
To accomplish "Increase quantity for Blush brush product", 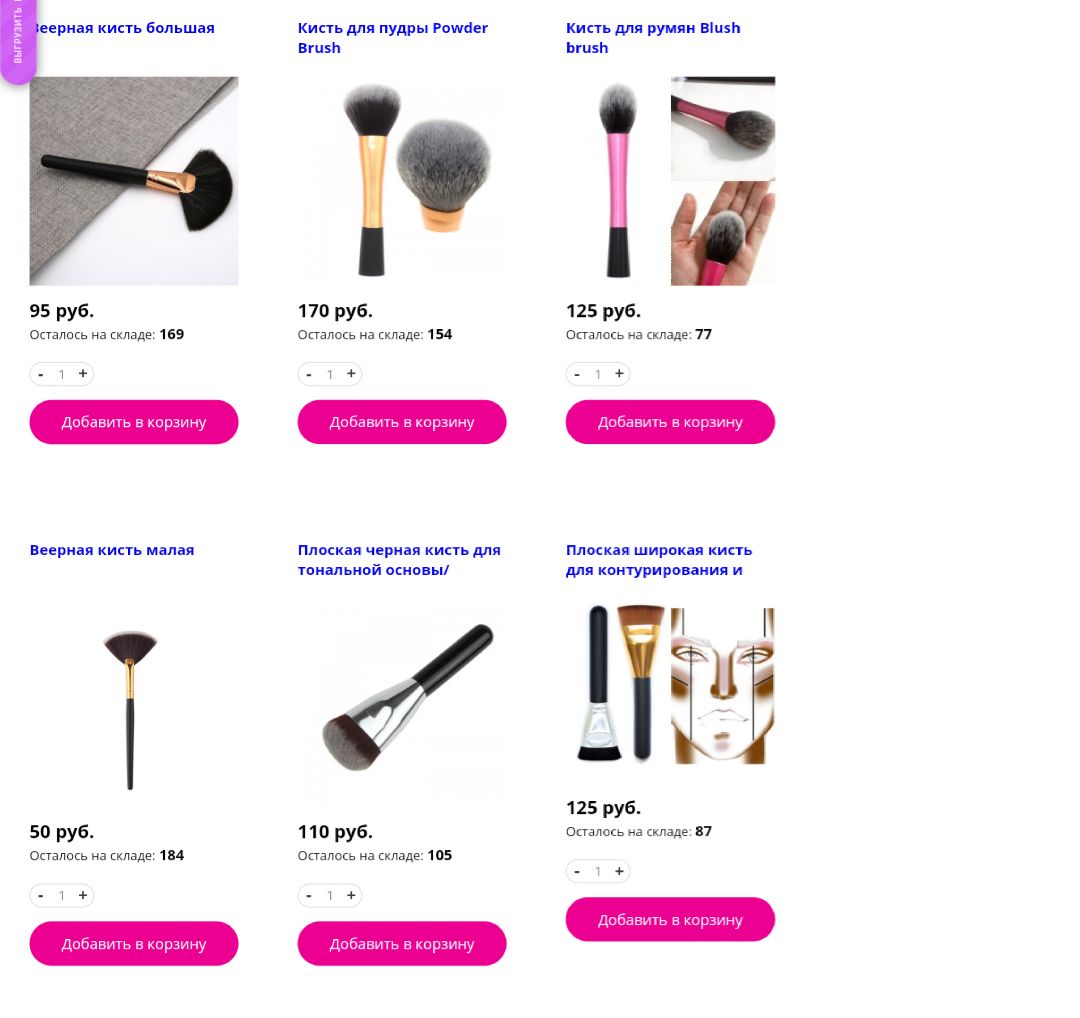I will (619, 374).
